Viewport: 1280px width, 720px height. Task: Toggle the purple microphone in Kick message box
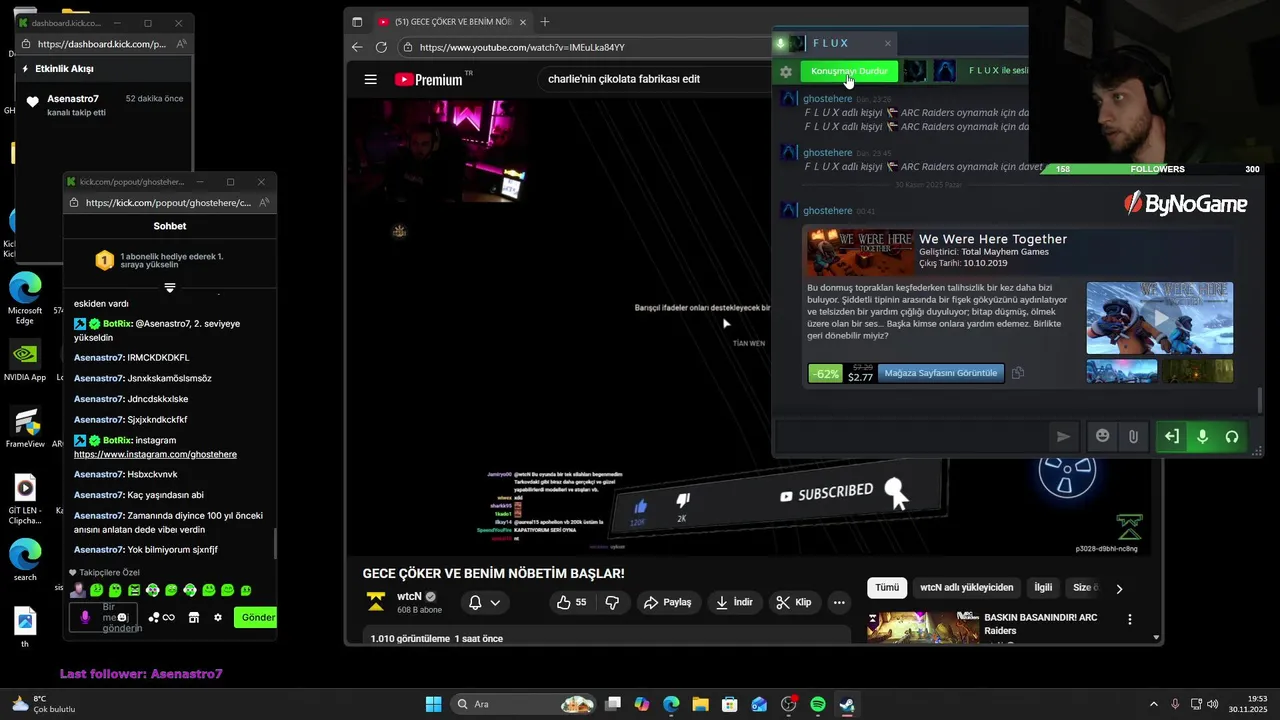point(85,617)
